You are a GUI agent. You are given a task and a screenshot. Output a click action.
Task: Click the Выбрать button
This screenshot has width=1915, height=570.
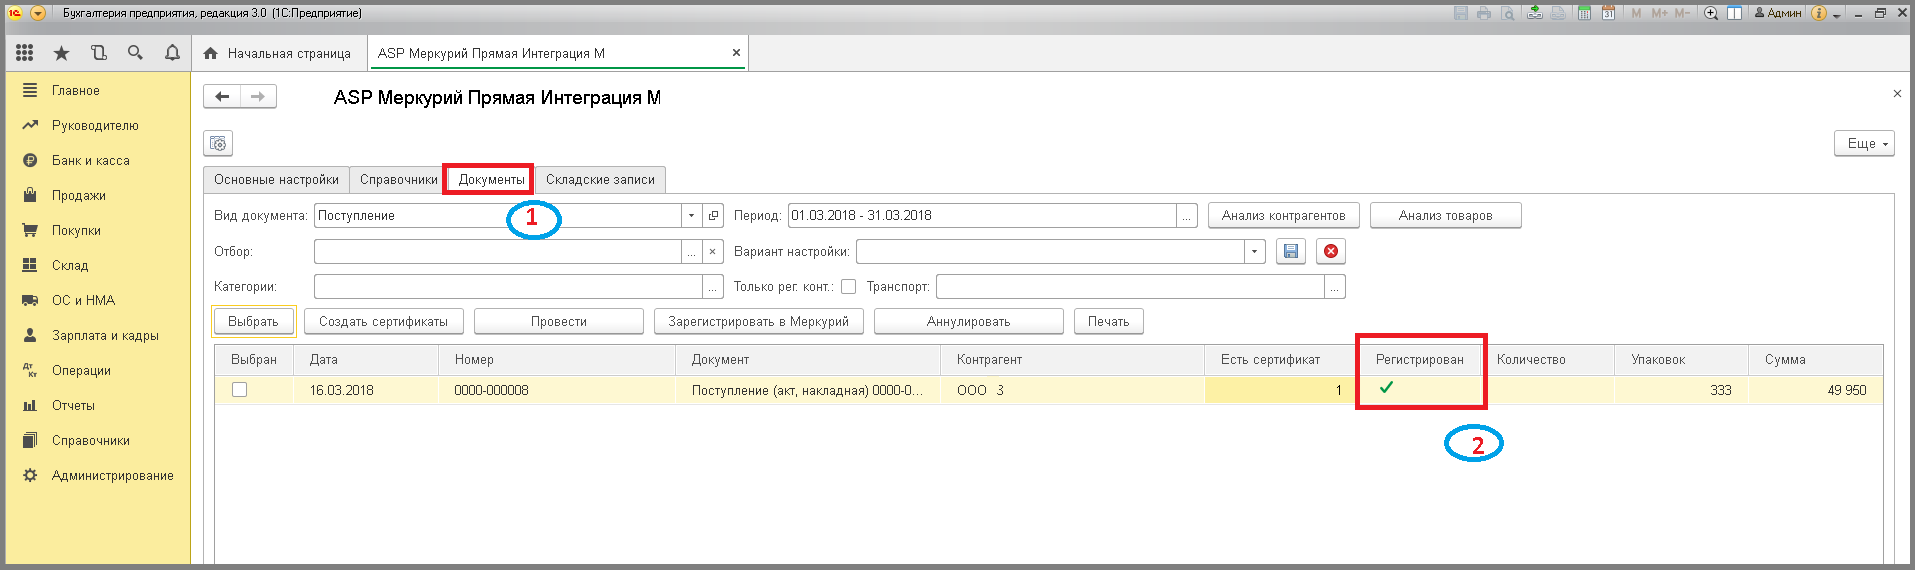pyautogui.click(x=253, y=321)
